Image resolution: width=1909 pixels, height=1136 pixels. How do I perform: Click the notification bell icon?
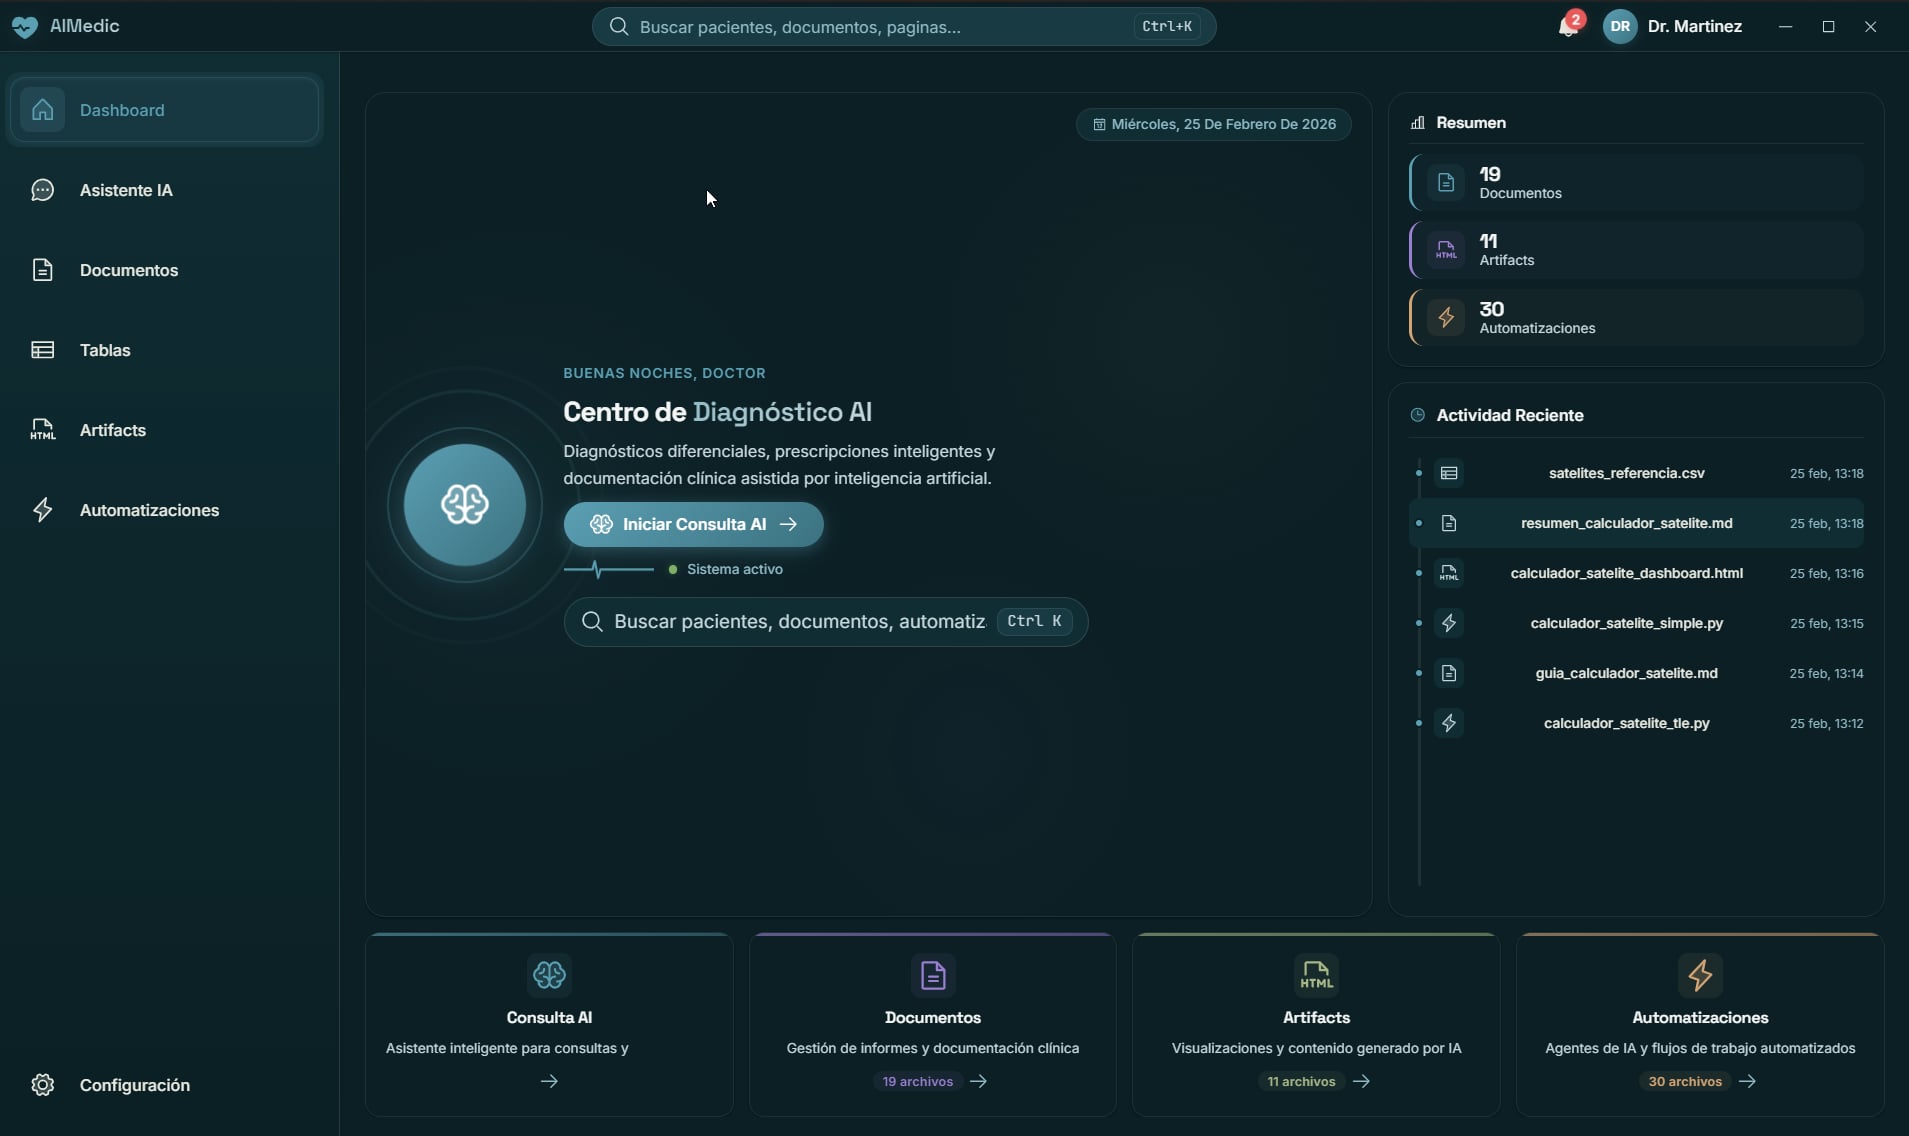[1567, 27]
